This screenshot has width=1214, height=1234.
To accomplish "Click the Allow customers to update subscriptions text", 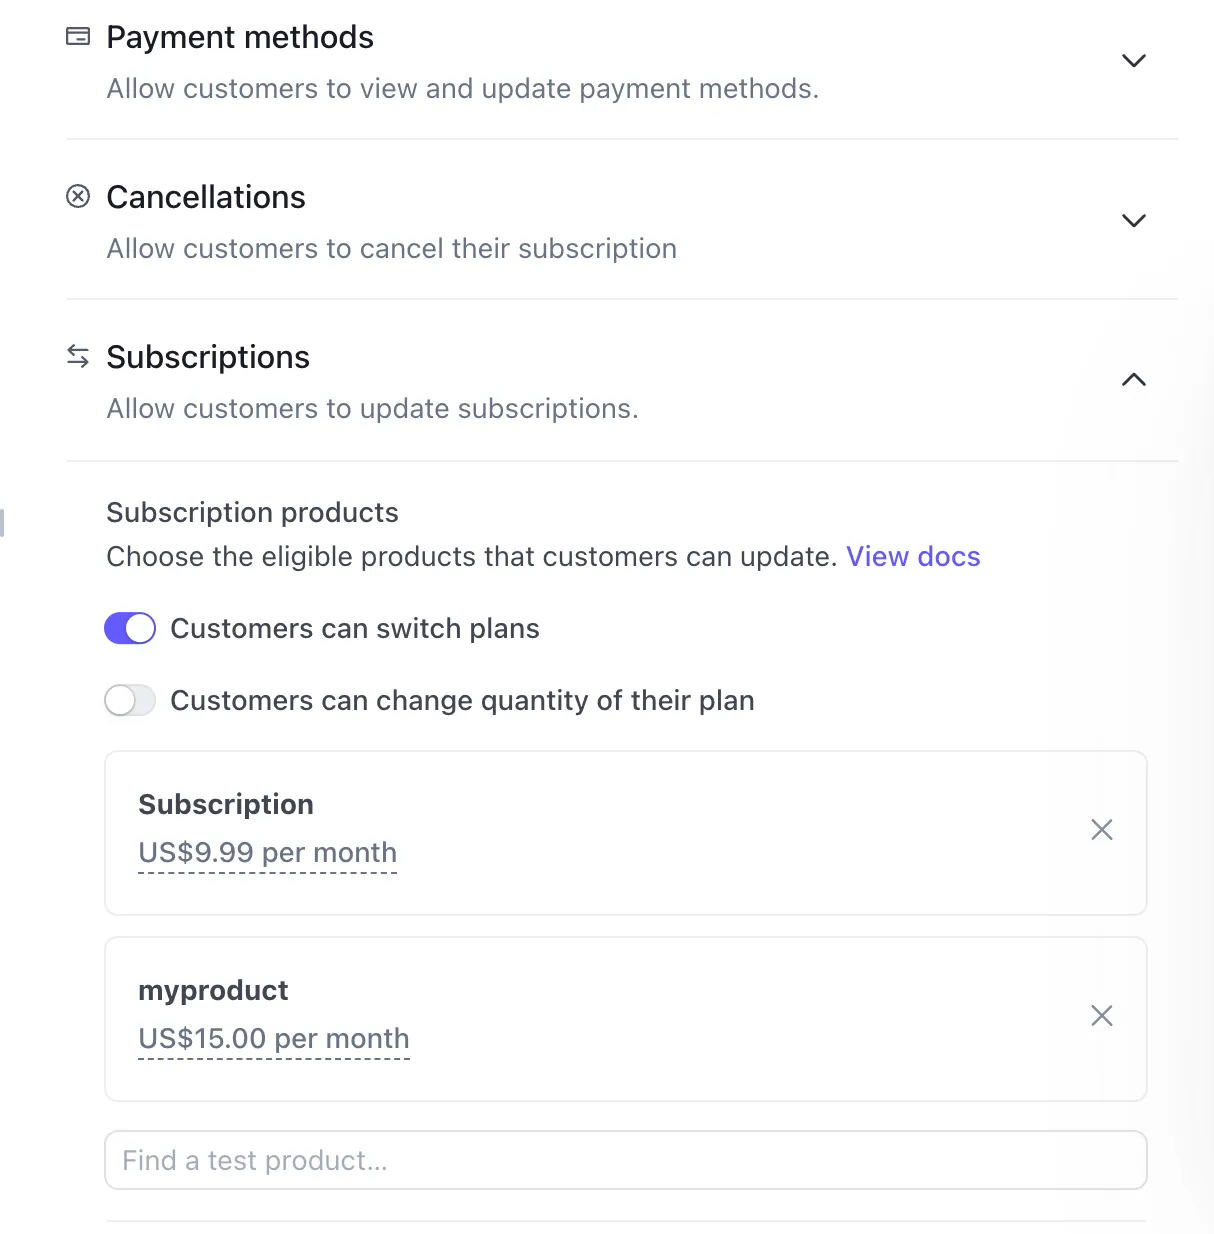I will click(372, 409).
